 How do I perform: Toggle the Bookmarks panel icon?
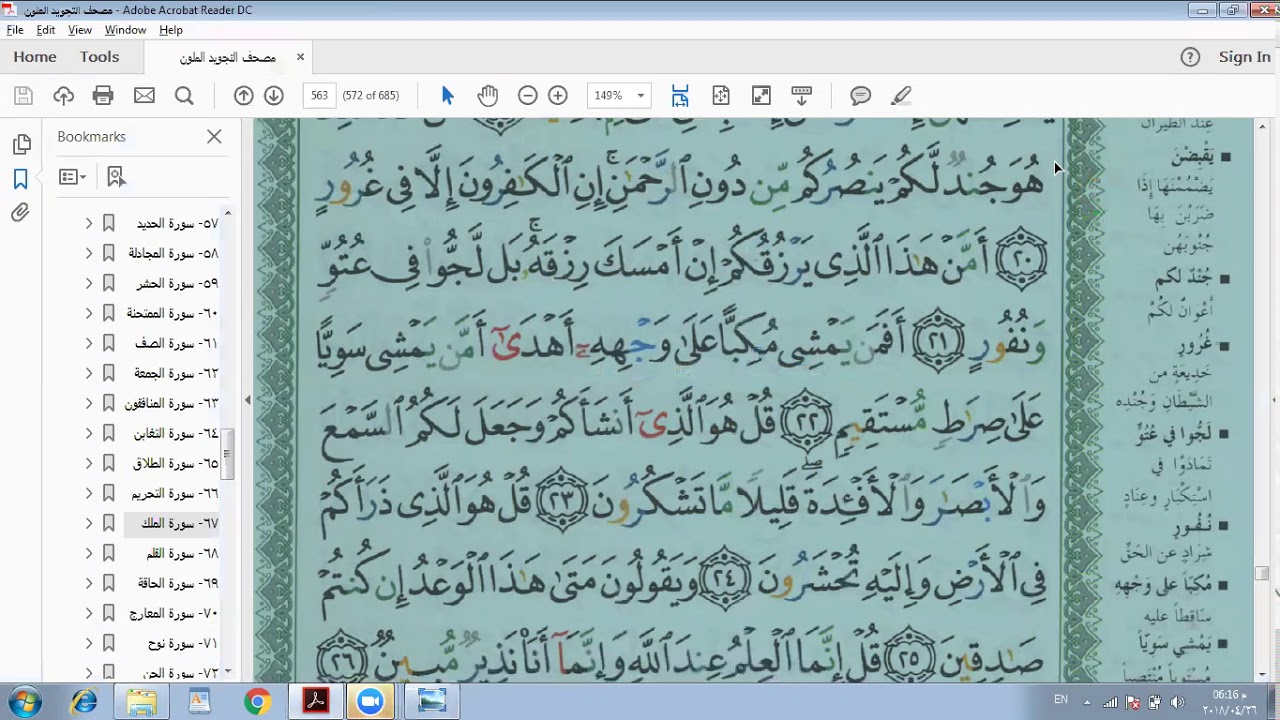point(20,179)
